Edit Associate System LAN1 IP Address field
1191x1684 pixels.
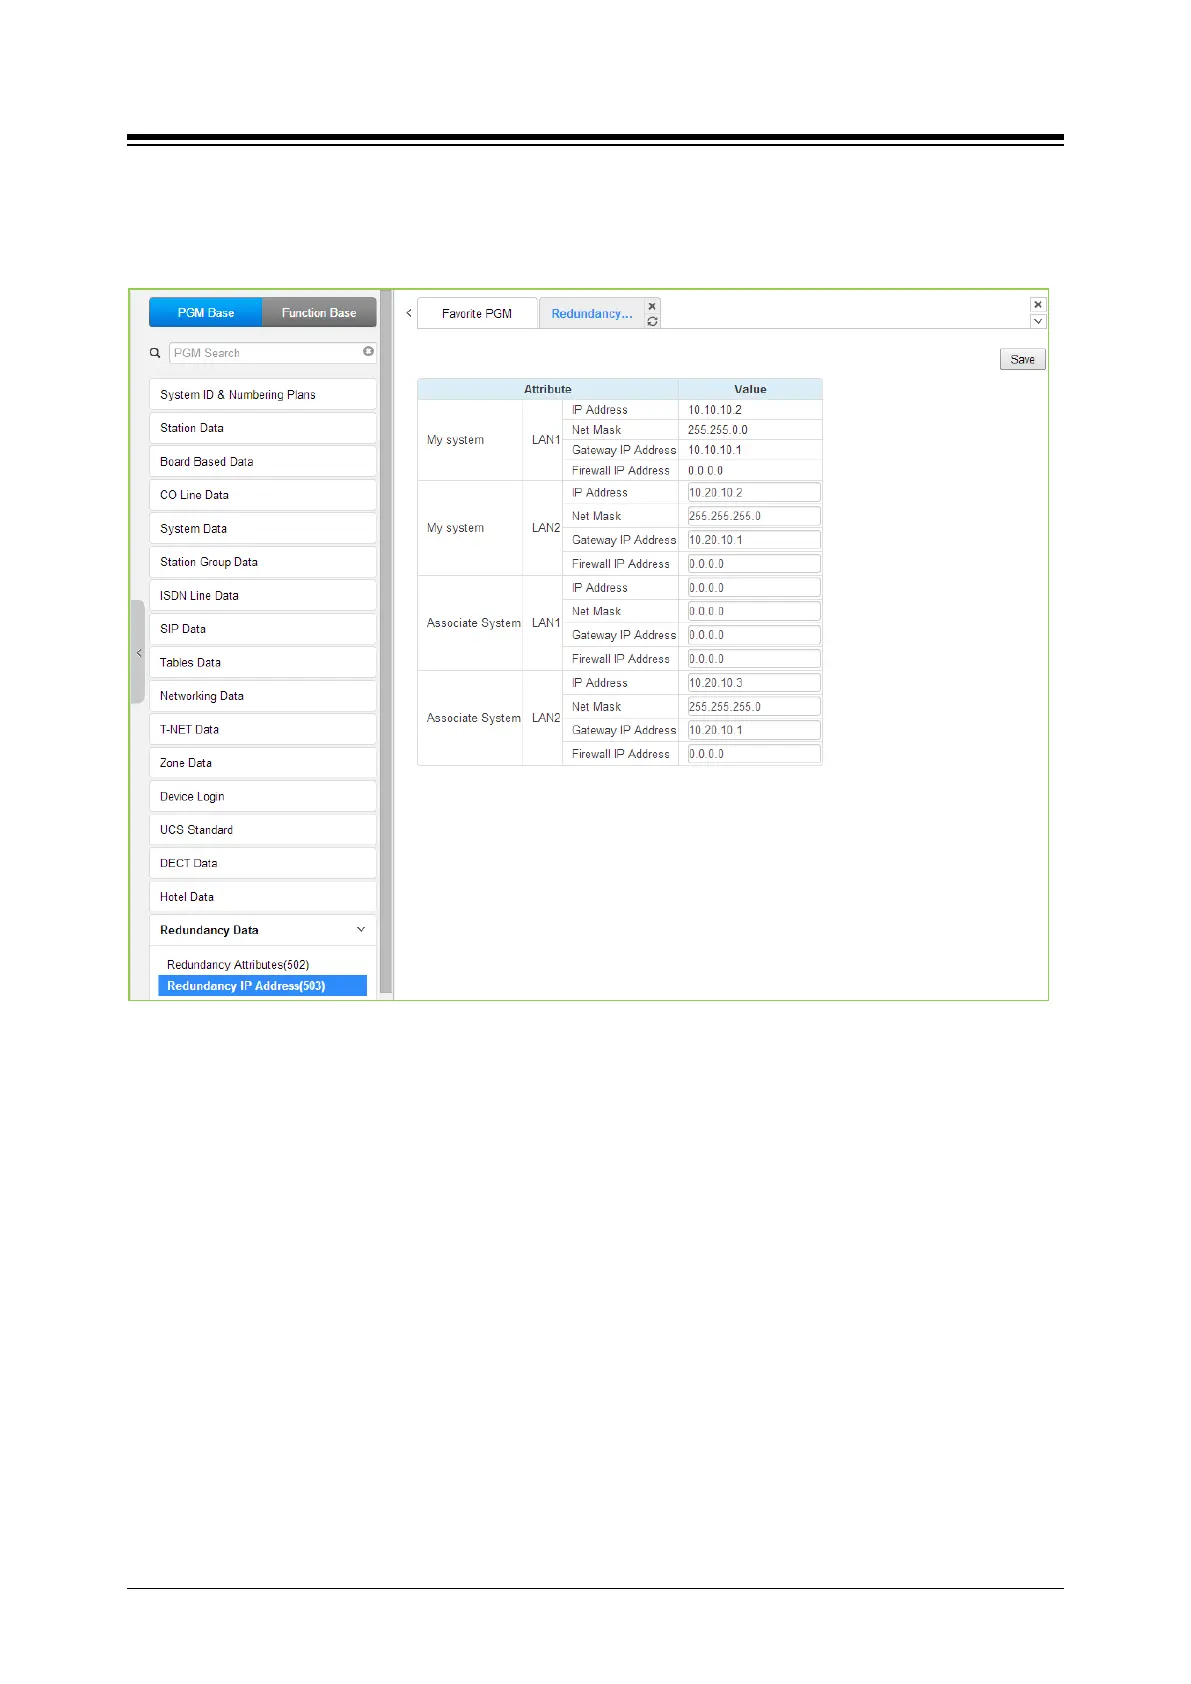click(x=754, y=588)
